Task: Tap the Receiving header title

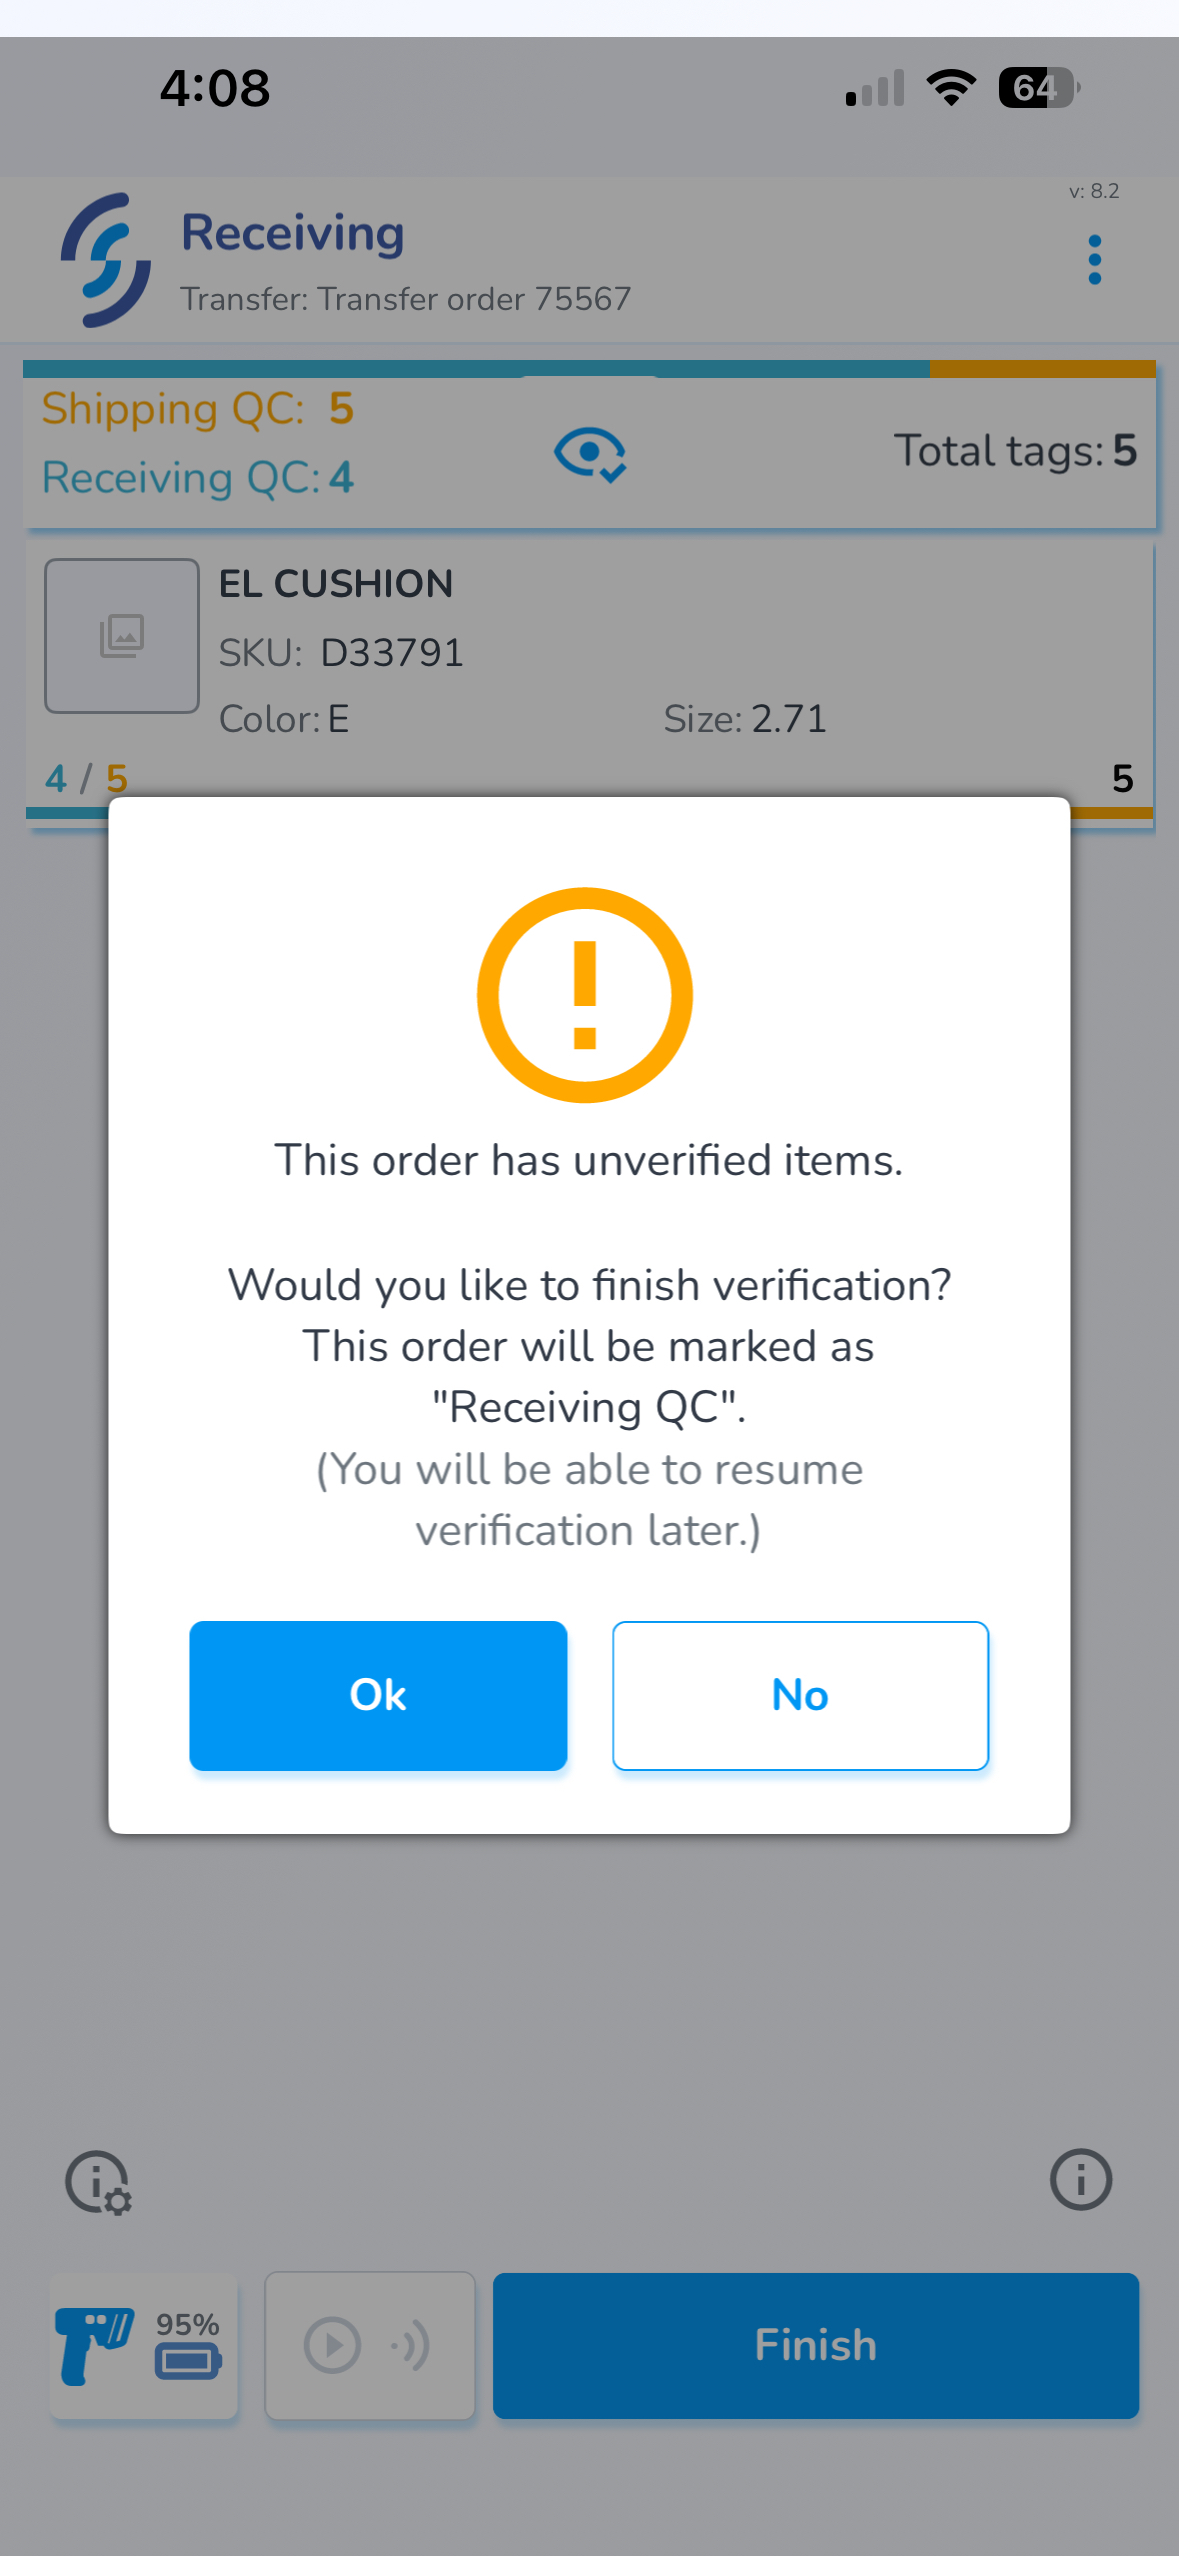Action: [293, 233]
